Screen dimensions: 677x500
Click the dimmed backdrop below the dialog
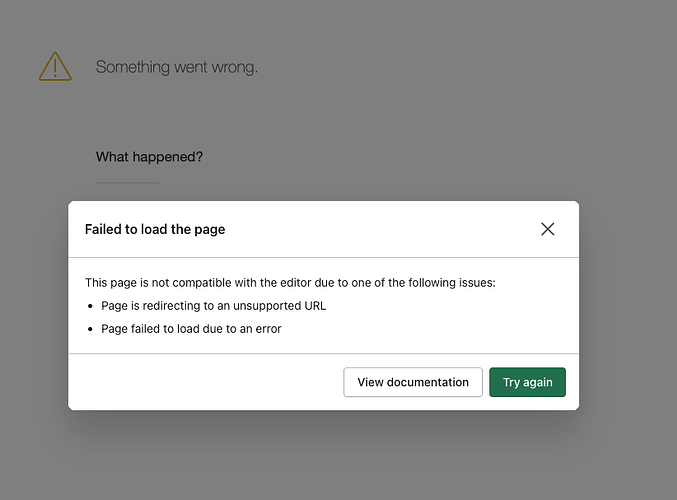tap(338, 455)
